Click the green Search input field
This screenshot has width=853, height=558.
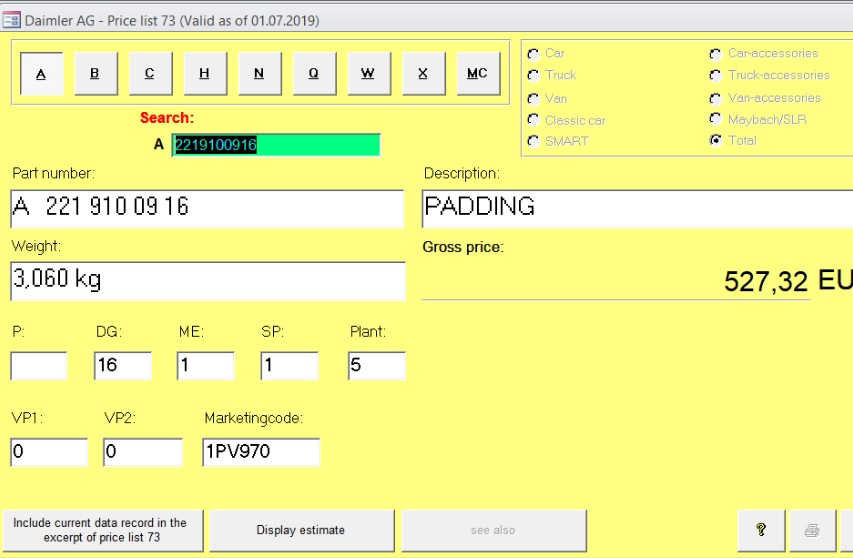(x=276, y=145)
